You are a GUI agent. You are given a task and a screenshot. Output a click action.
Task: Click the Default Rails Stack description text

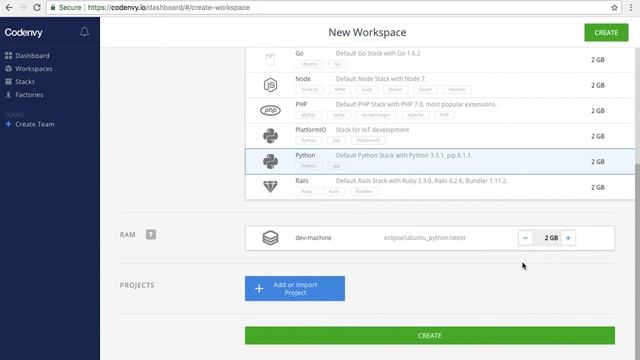pos(421,181)
